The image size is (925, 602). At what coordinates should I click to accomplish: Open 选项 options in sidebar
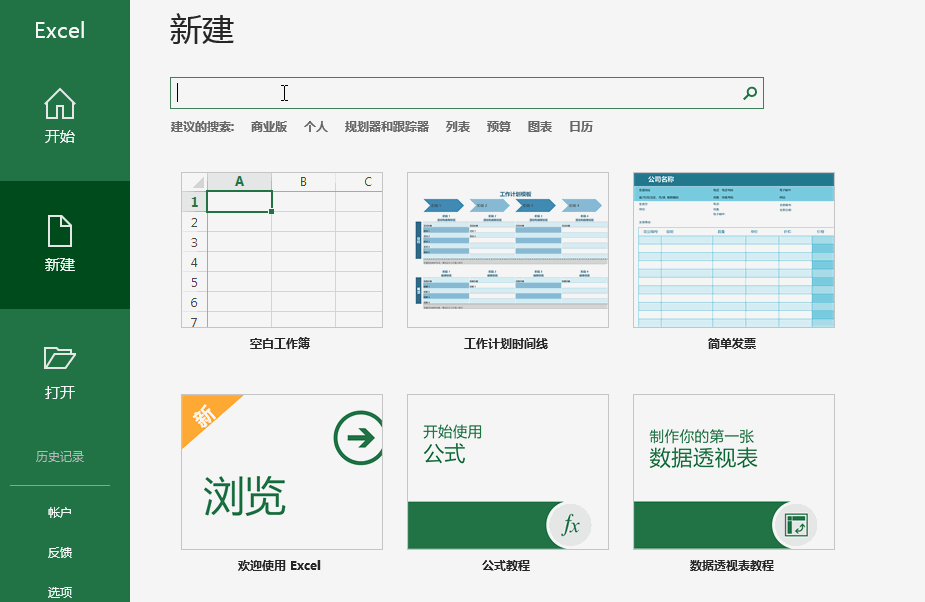60,592
